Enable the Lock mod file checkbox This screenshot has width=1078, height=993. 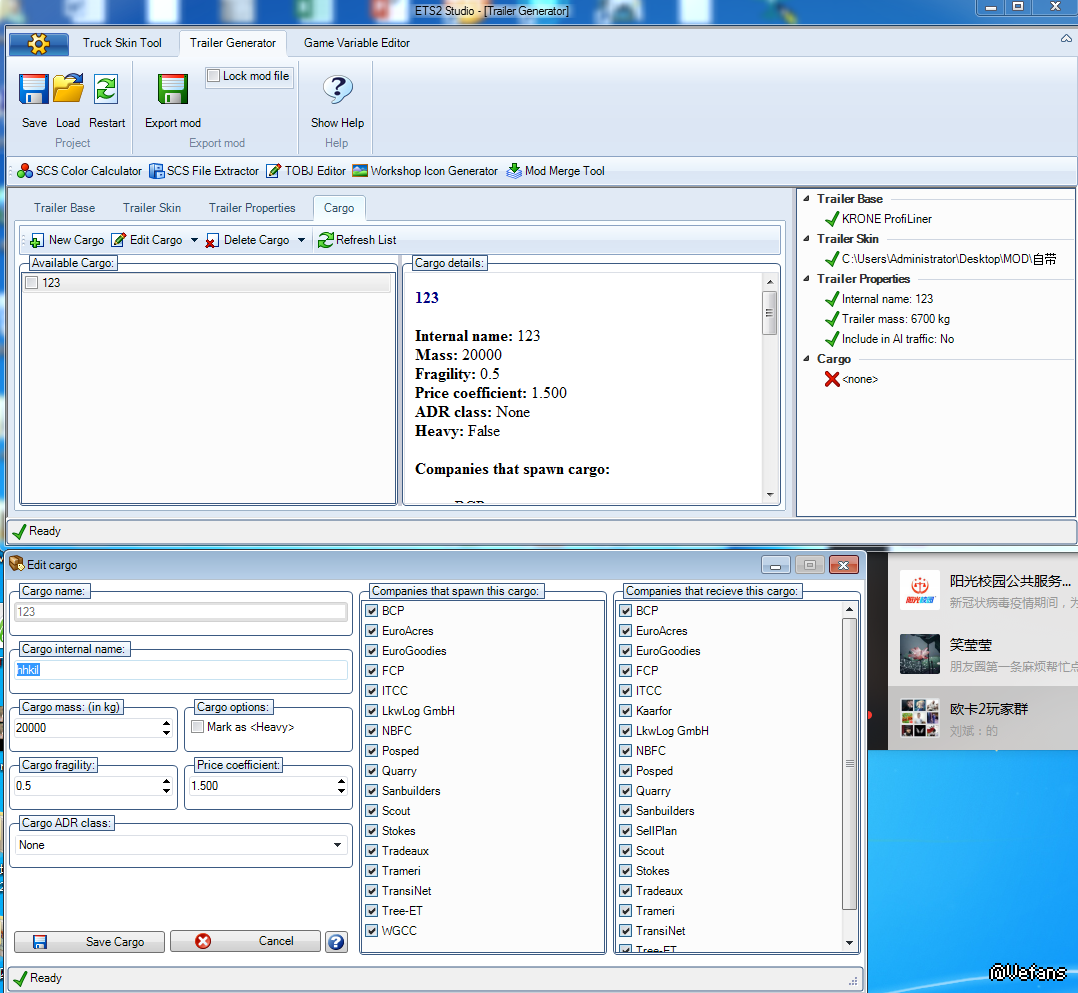214,76
